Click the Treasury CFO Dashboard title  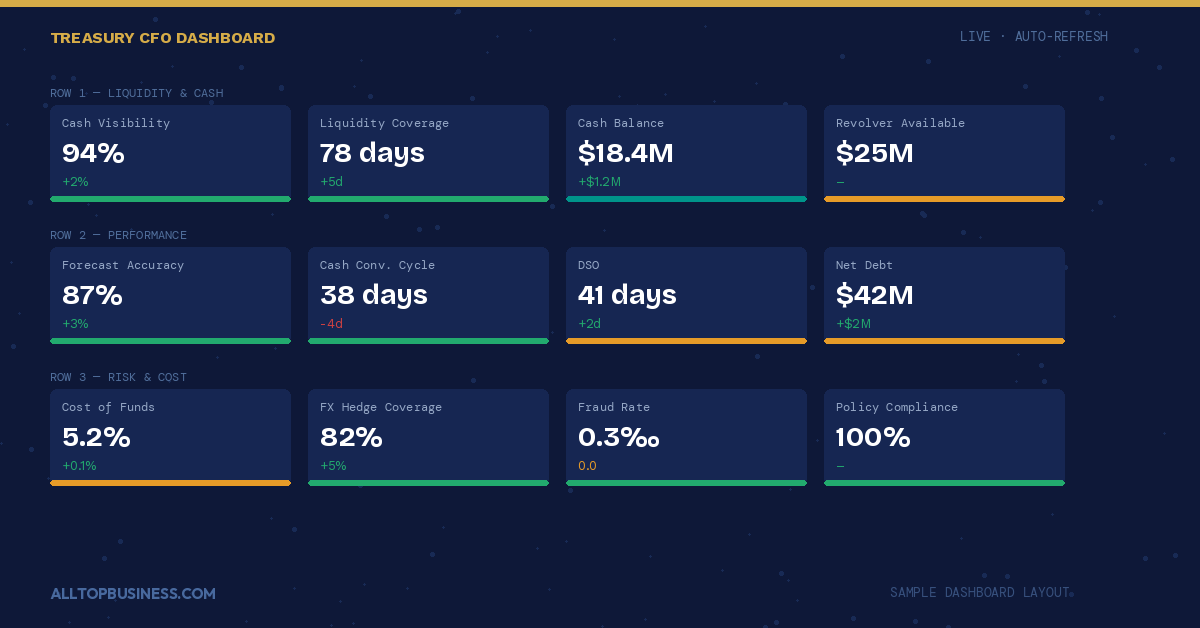click(x=163, y=38)
